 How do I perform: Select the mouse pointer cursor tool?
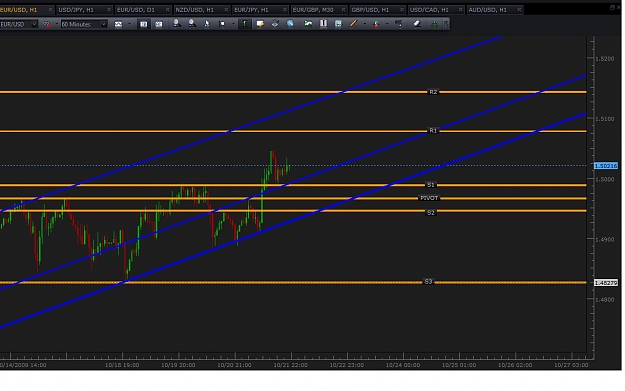coord(207,24)
